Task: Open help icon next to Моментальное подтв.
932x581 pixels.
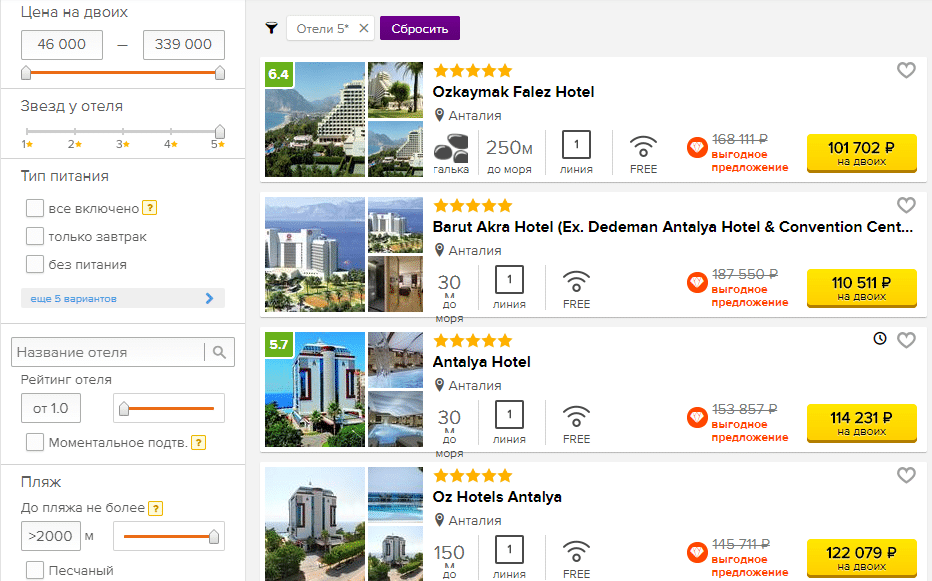Action: [x=199, y=442]
